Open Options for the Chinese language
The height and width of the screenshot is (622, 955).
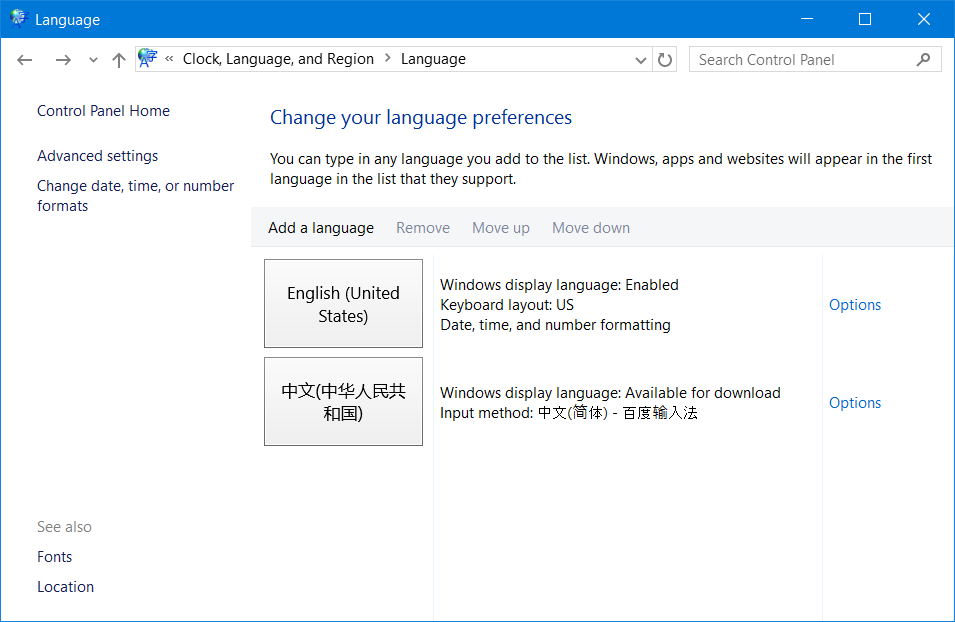click(855, 403)
